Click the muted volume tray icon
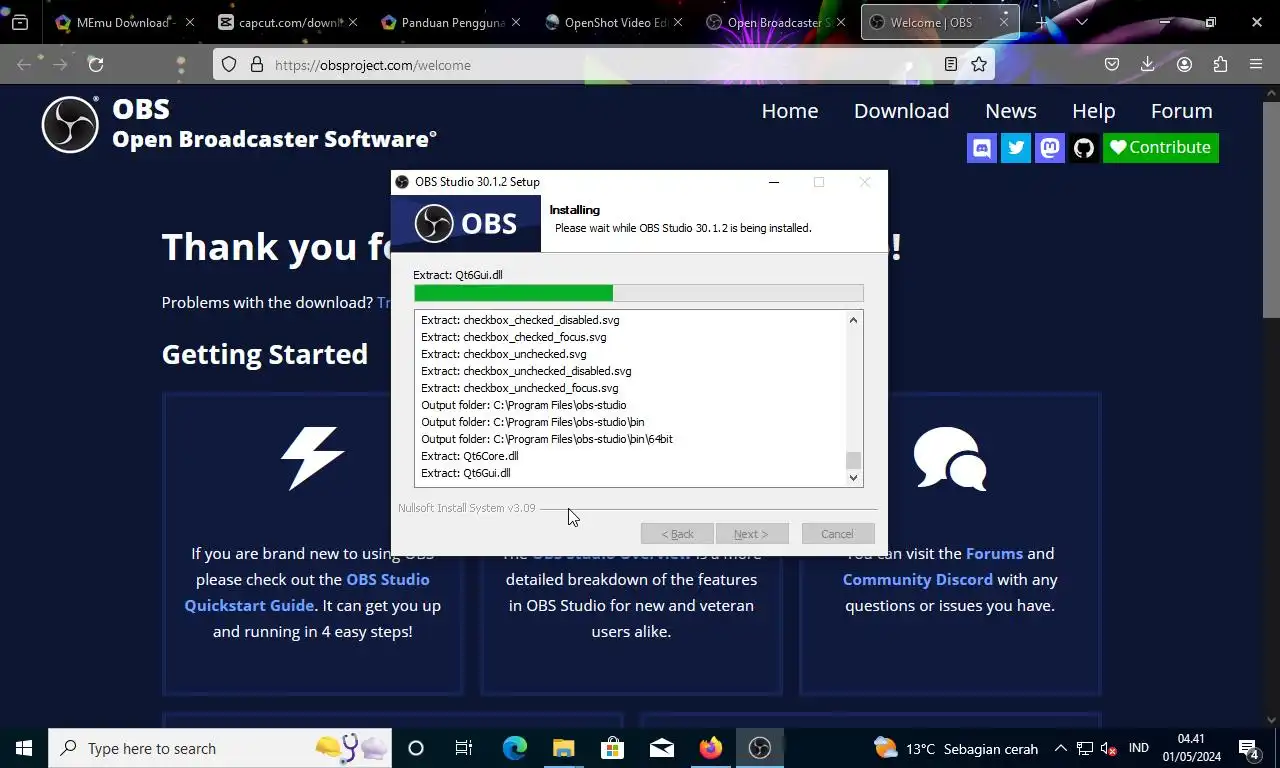This screenshot has width=1280, height=768. pos(1108,748)
